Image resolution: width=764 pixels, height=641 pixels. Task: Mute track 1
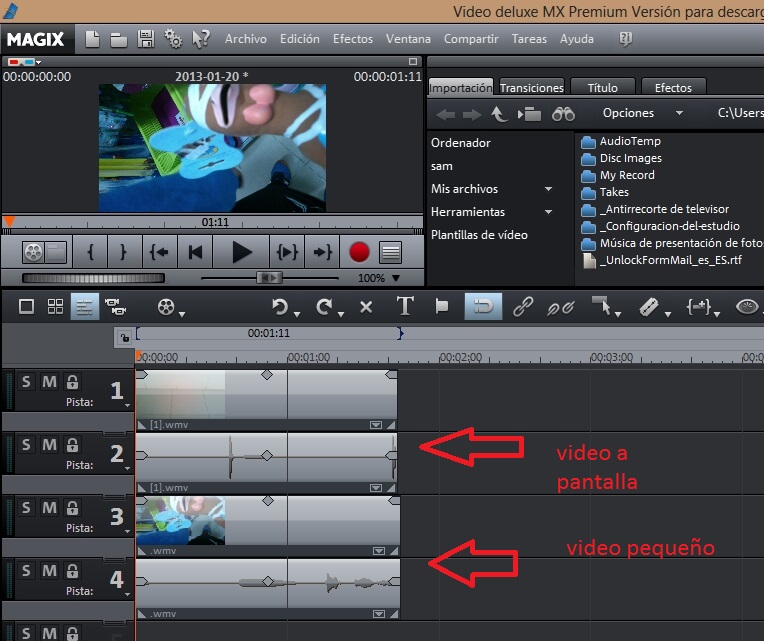(49, 381)
